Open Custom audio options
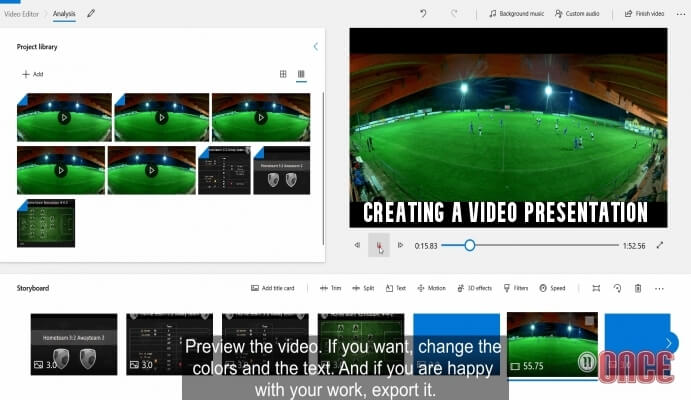Screen dimensions: 691x400 (x=577, y=14)
